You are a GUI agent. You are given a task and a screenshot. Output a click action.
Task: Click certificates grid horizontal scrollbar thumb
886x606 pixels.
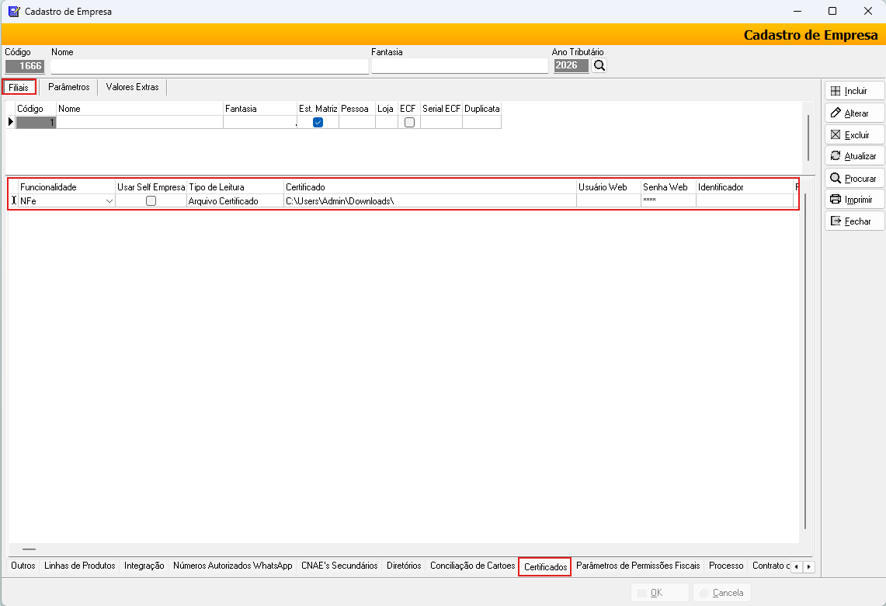pyautogui.click(x=29, y=549)
